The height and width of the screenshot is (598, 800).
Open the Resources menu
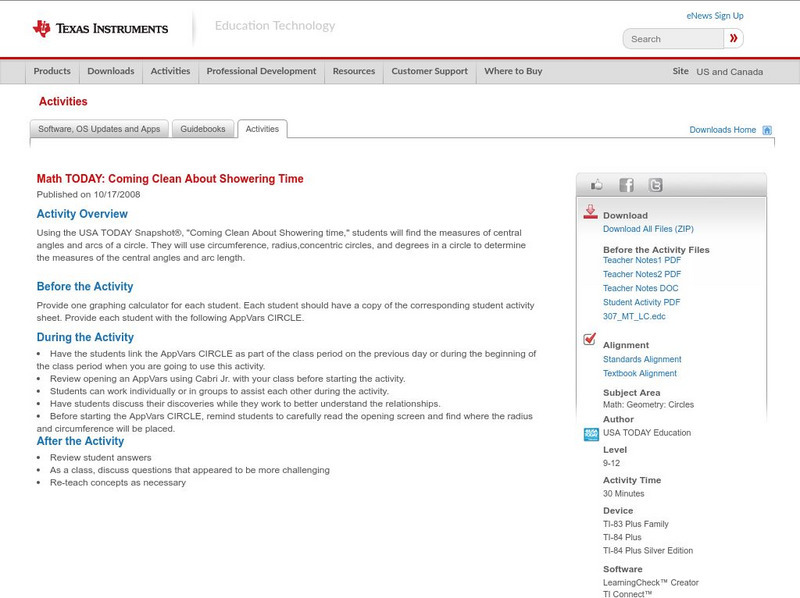pyautogui.click(x=354, y=71)
